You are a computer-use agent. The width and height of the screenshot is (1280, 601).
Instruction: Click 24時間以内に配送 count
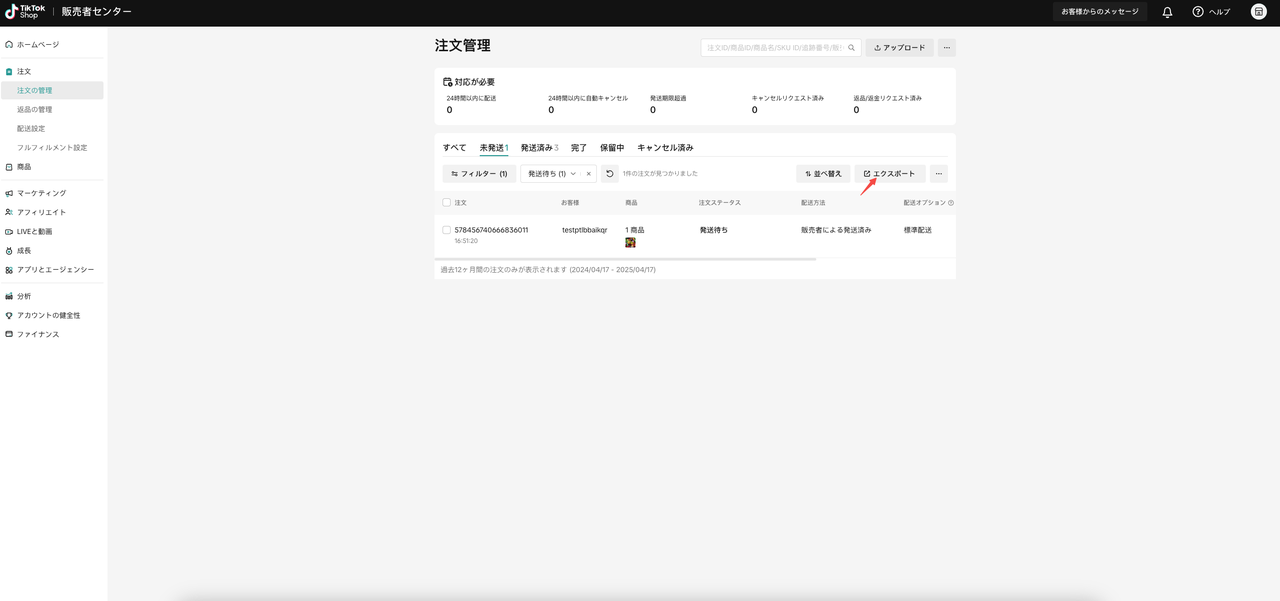pyautogui.click(x=449, y=110)
